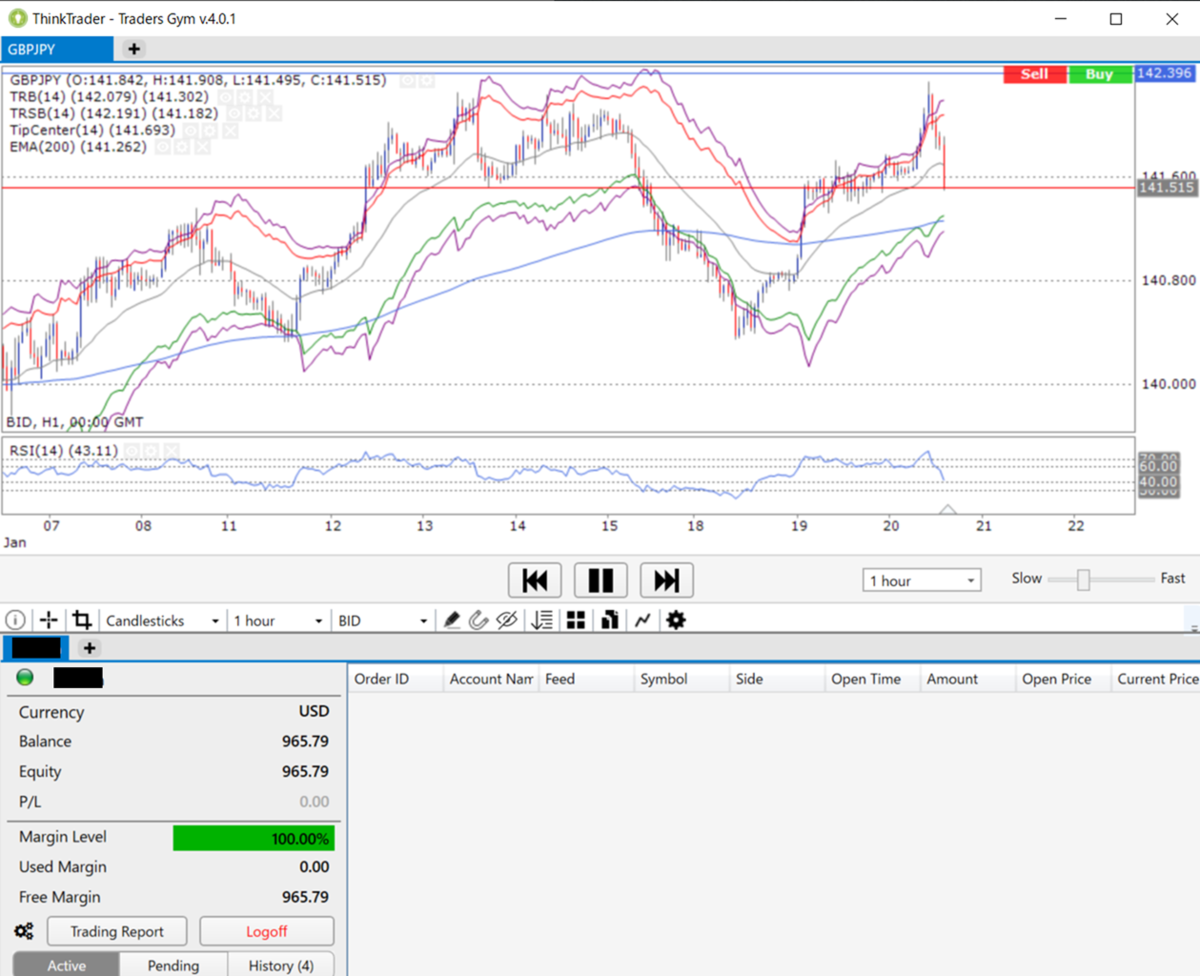Remove the RSI(14) indicator
Image resolution: width=1200 pixels, height=976 pixels.
pyautogui.click(x=172, y=451)
